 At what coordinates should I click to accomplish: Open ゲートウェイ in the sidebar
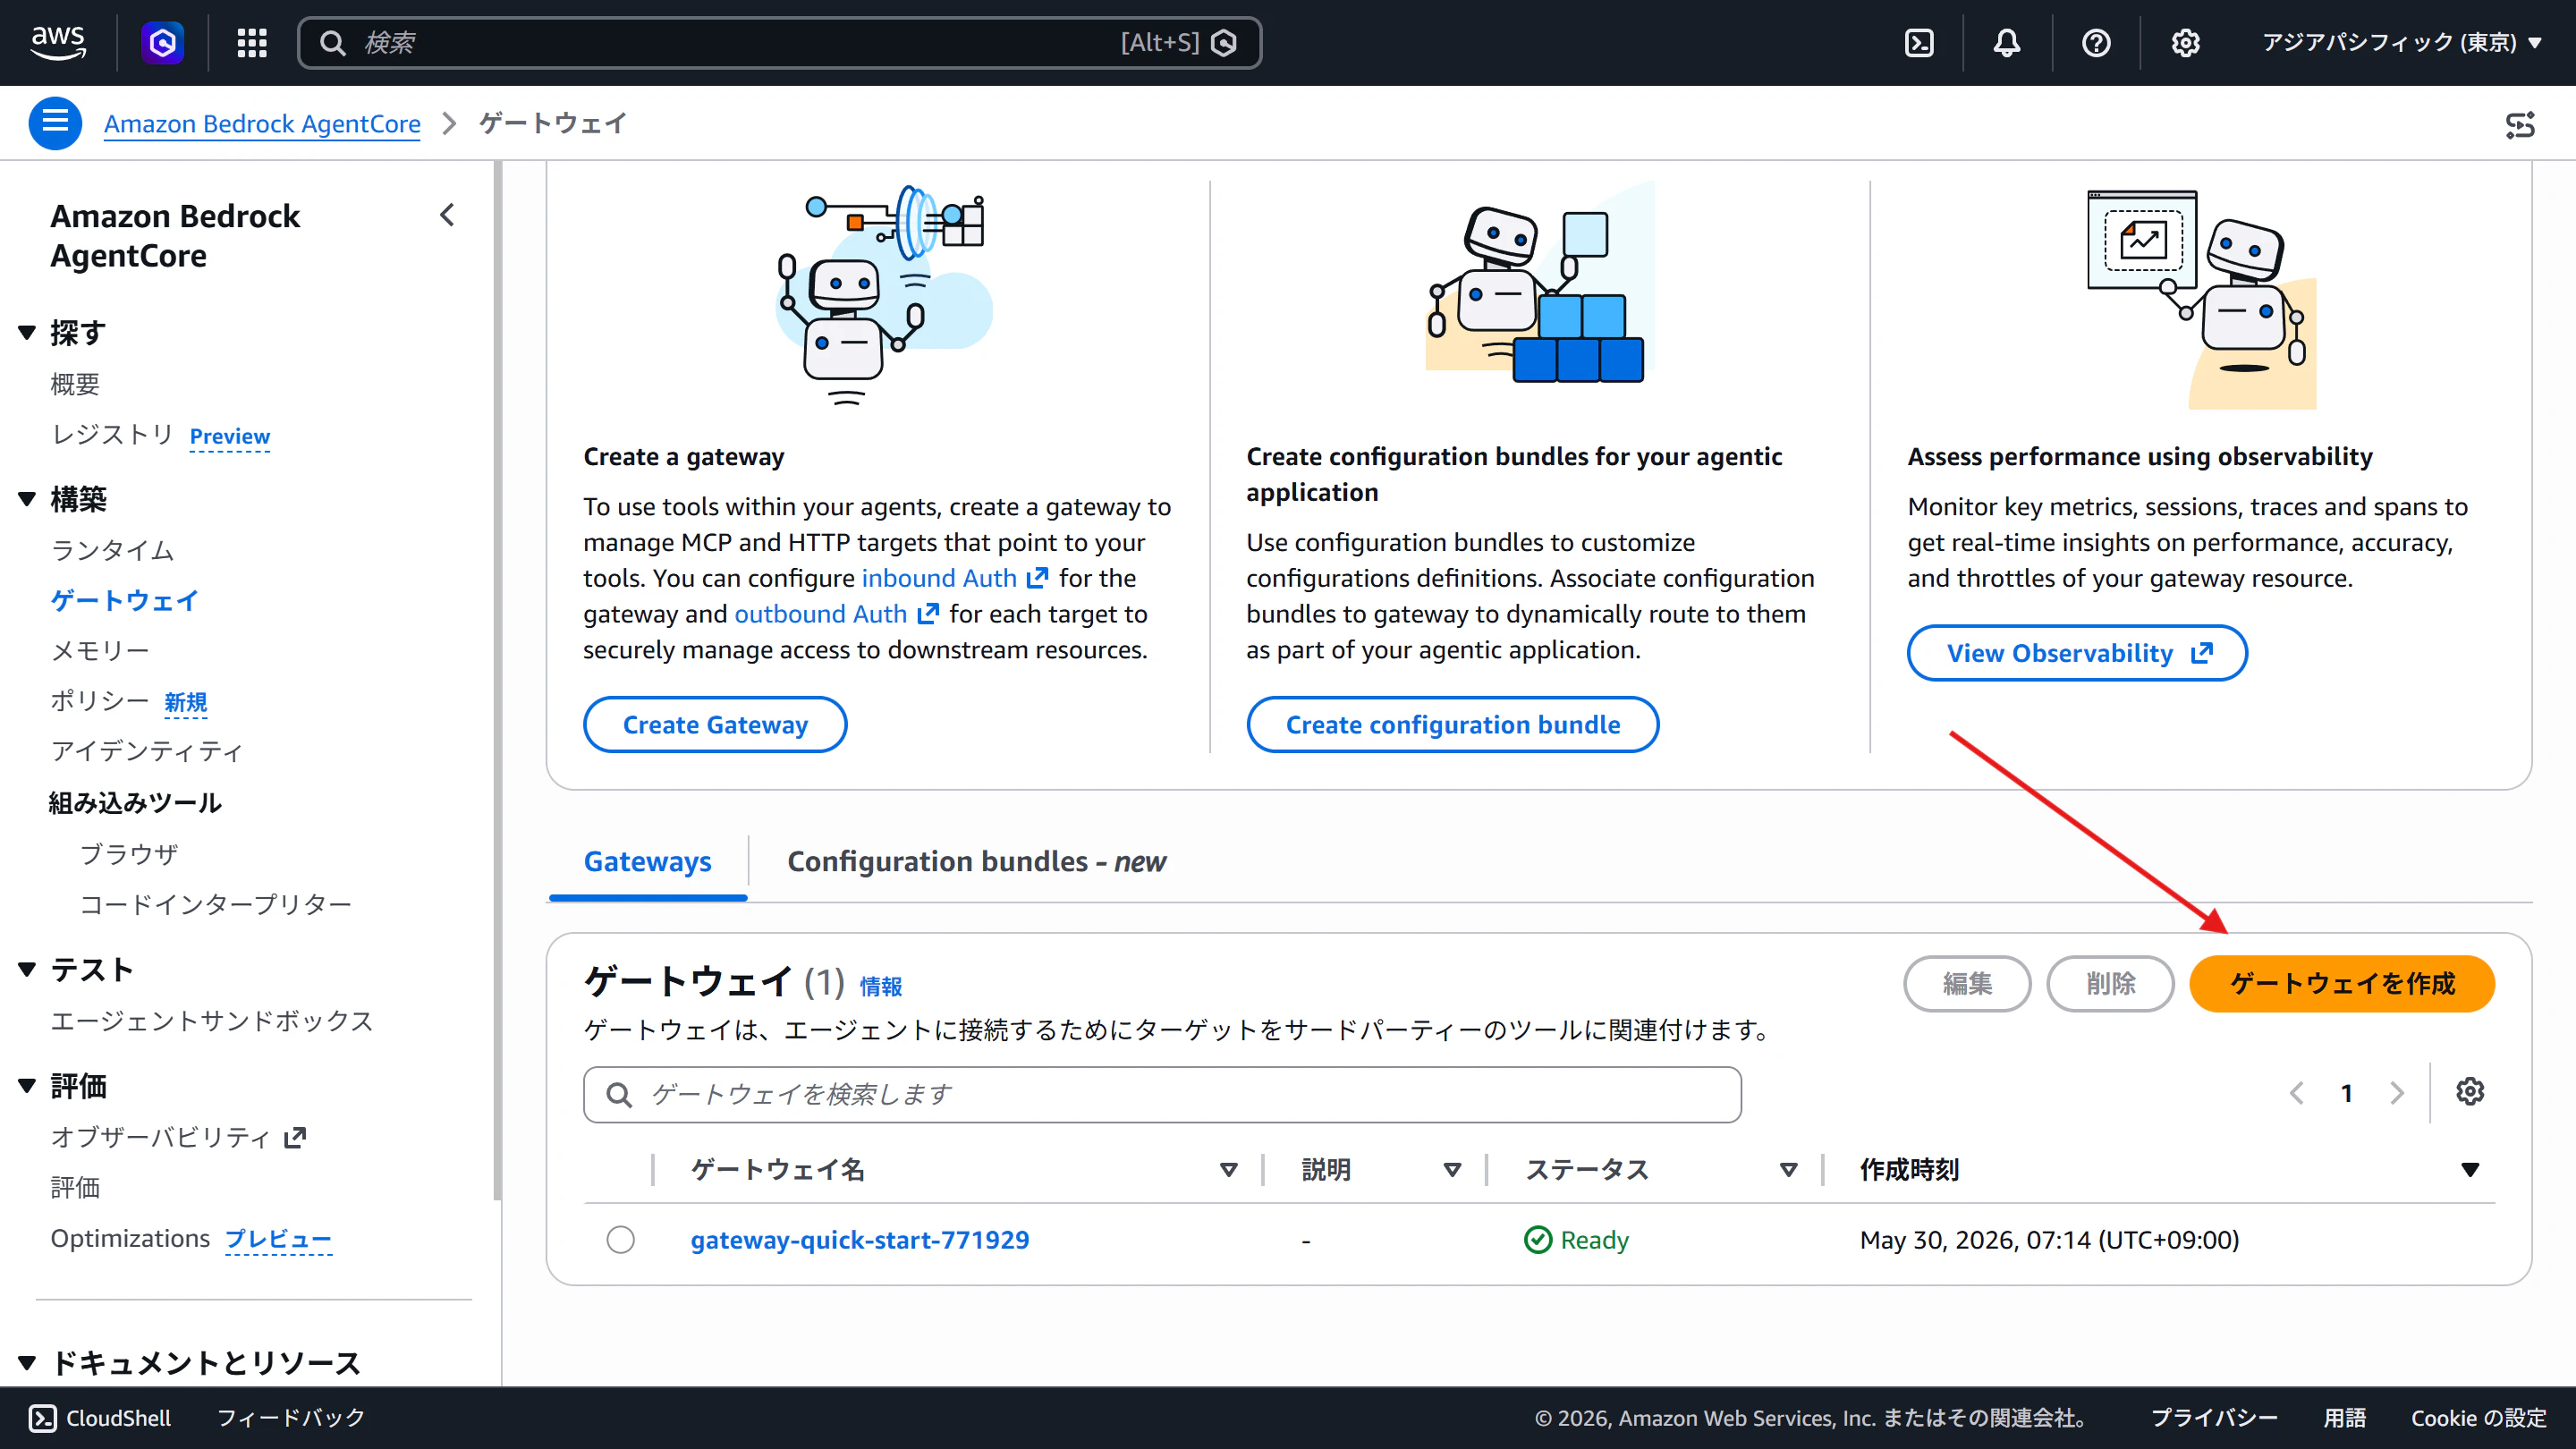click(x=124, y=600)
